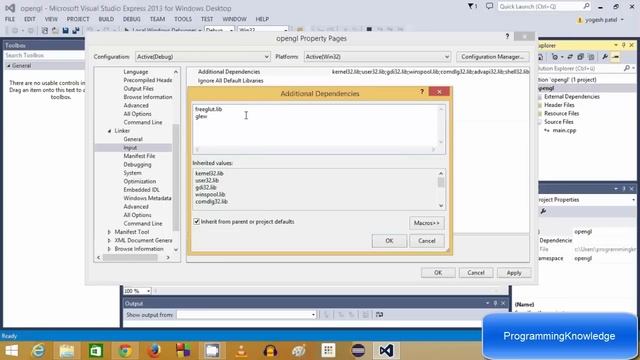Select Linker Optimization property page
The image size is (640, 360).
click(x=140, y=181)
